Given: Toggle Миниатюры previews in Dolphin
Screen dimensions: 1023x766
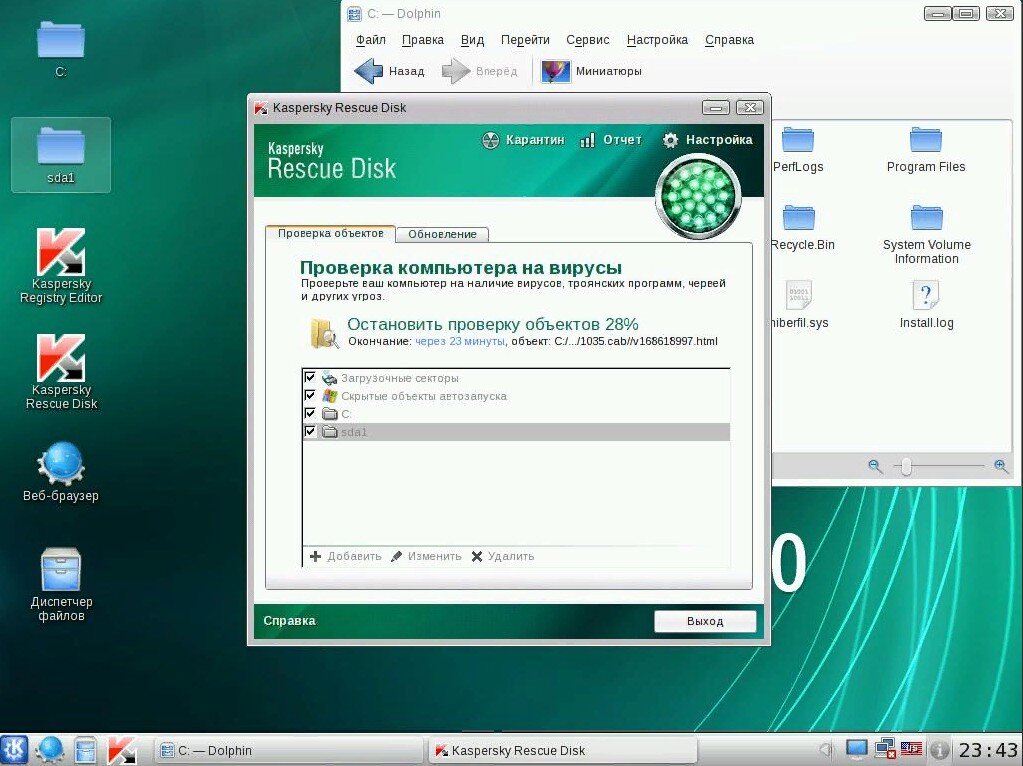Looking at the screenshot, I should tap(592, 71).
